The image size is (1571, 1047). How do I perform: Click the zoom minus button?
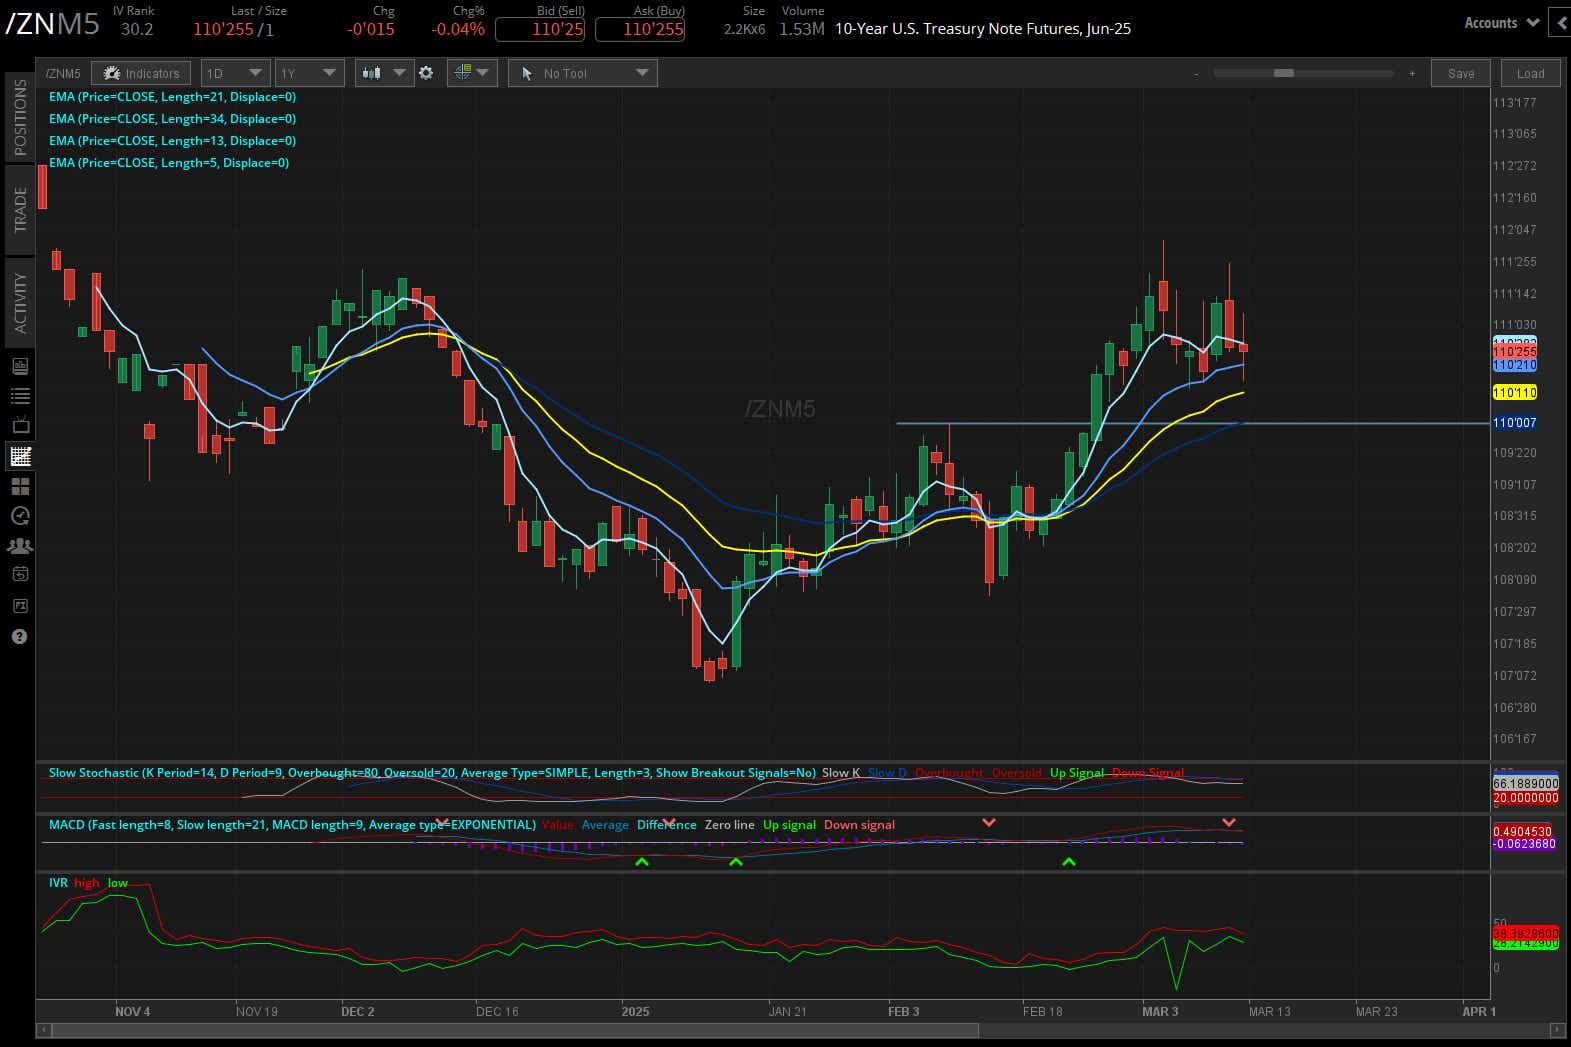coord(1196,73)
